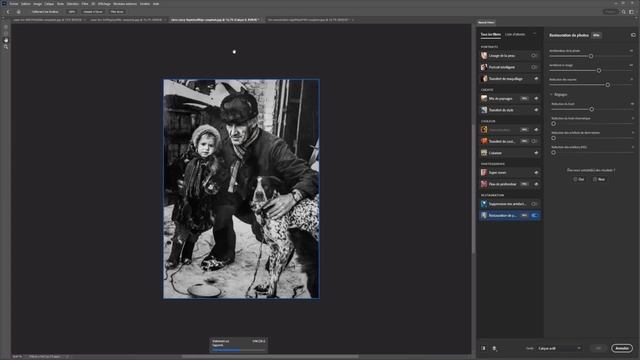Download the Super zoom filter
The height and width of the screenshot is (360, 640).
[536, 173]
